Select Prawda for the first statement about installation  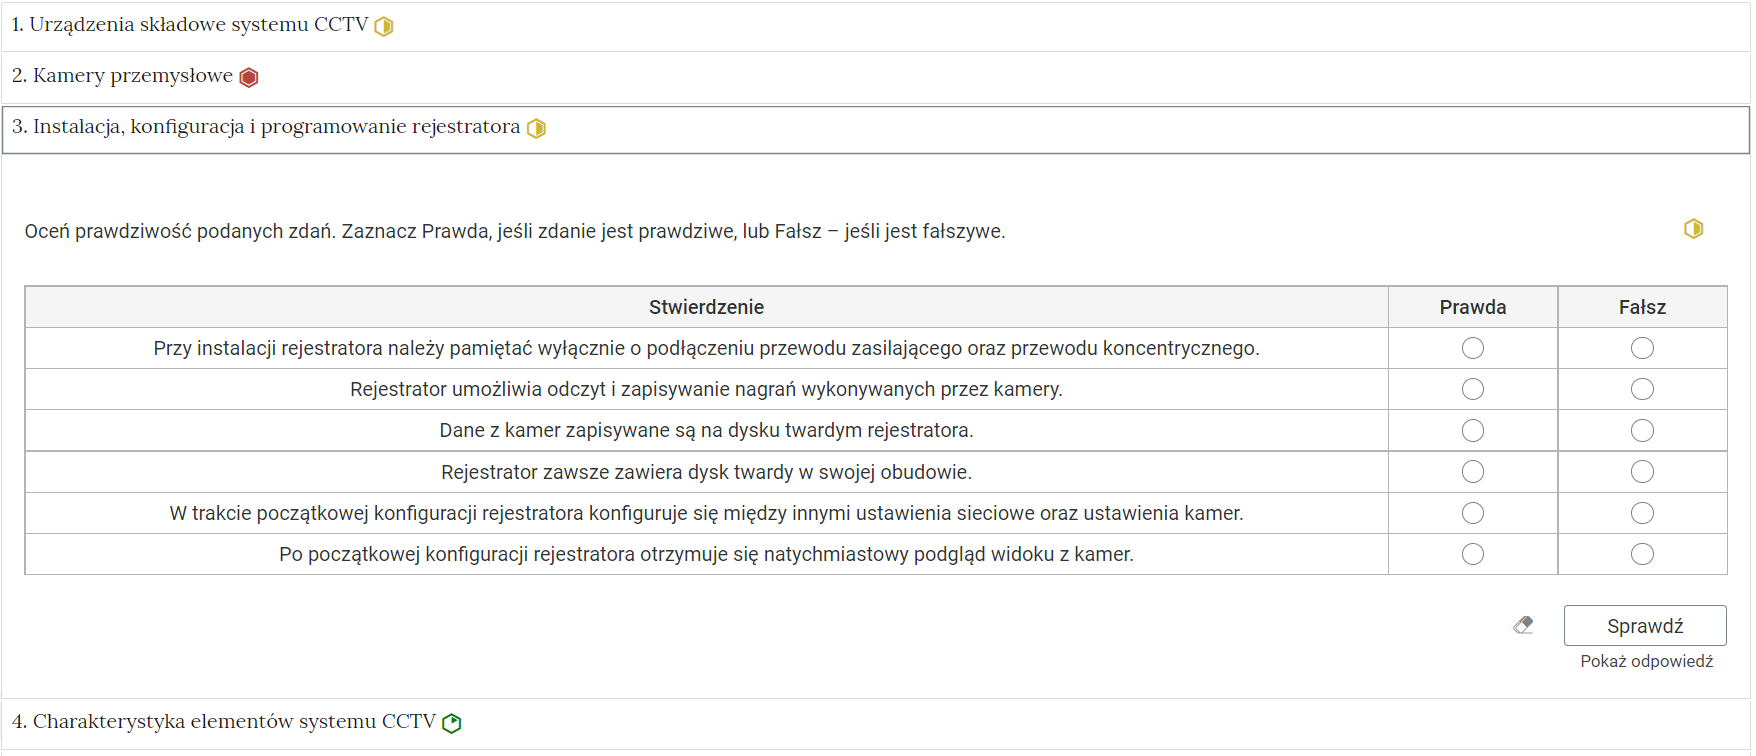coord(1472,348)
